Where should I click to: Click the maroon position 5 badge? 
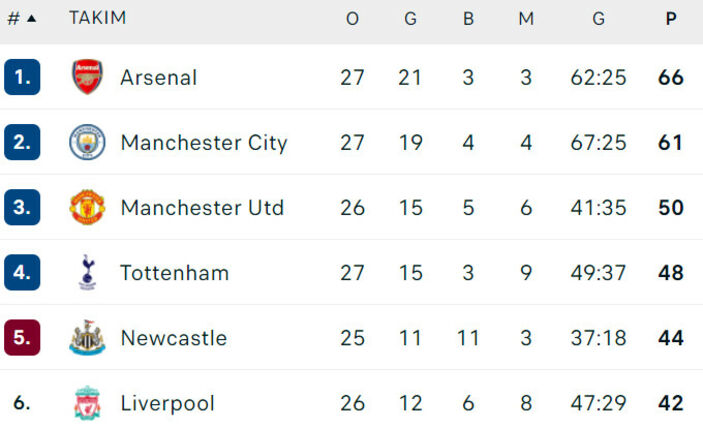click(22, 338)
